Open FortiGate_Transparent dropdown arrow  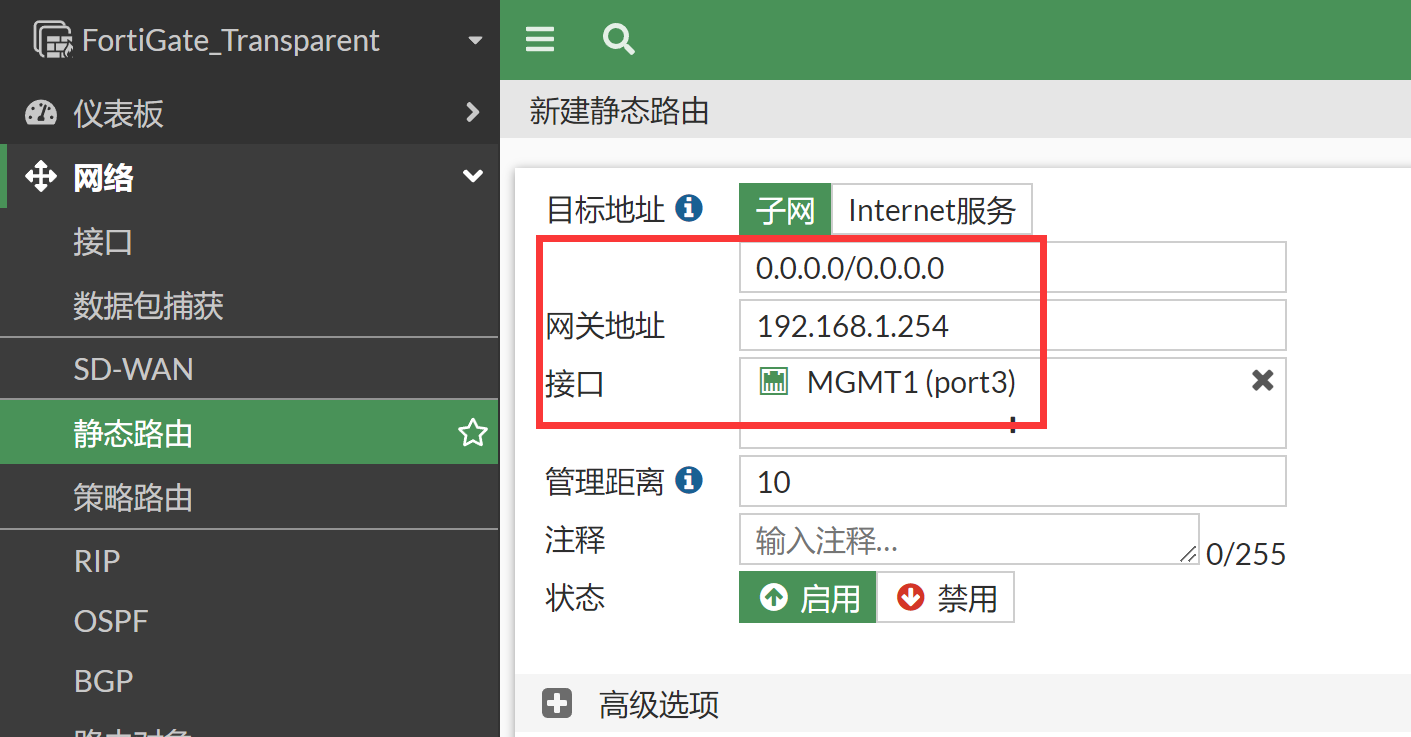coord(475,41)
